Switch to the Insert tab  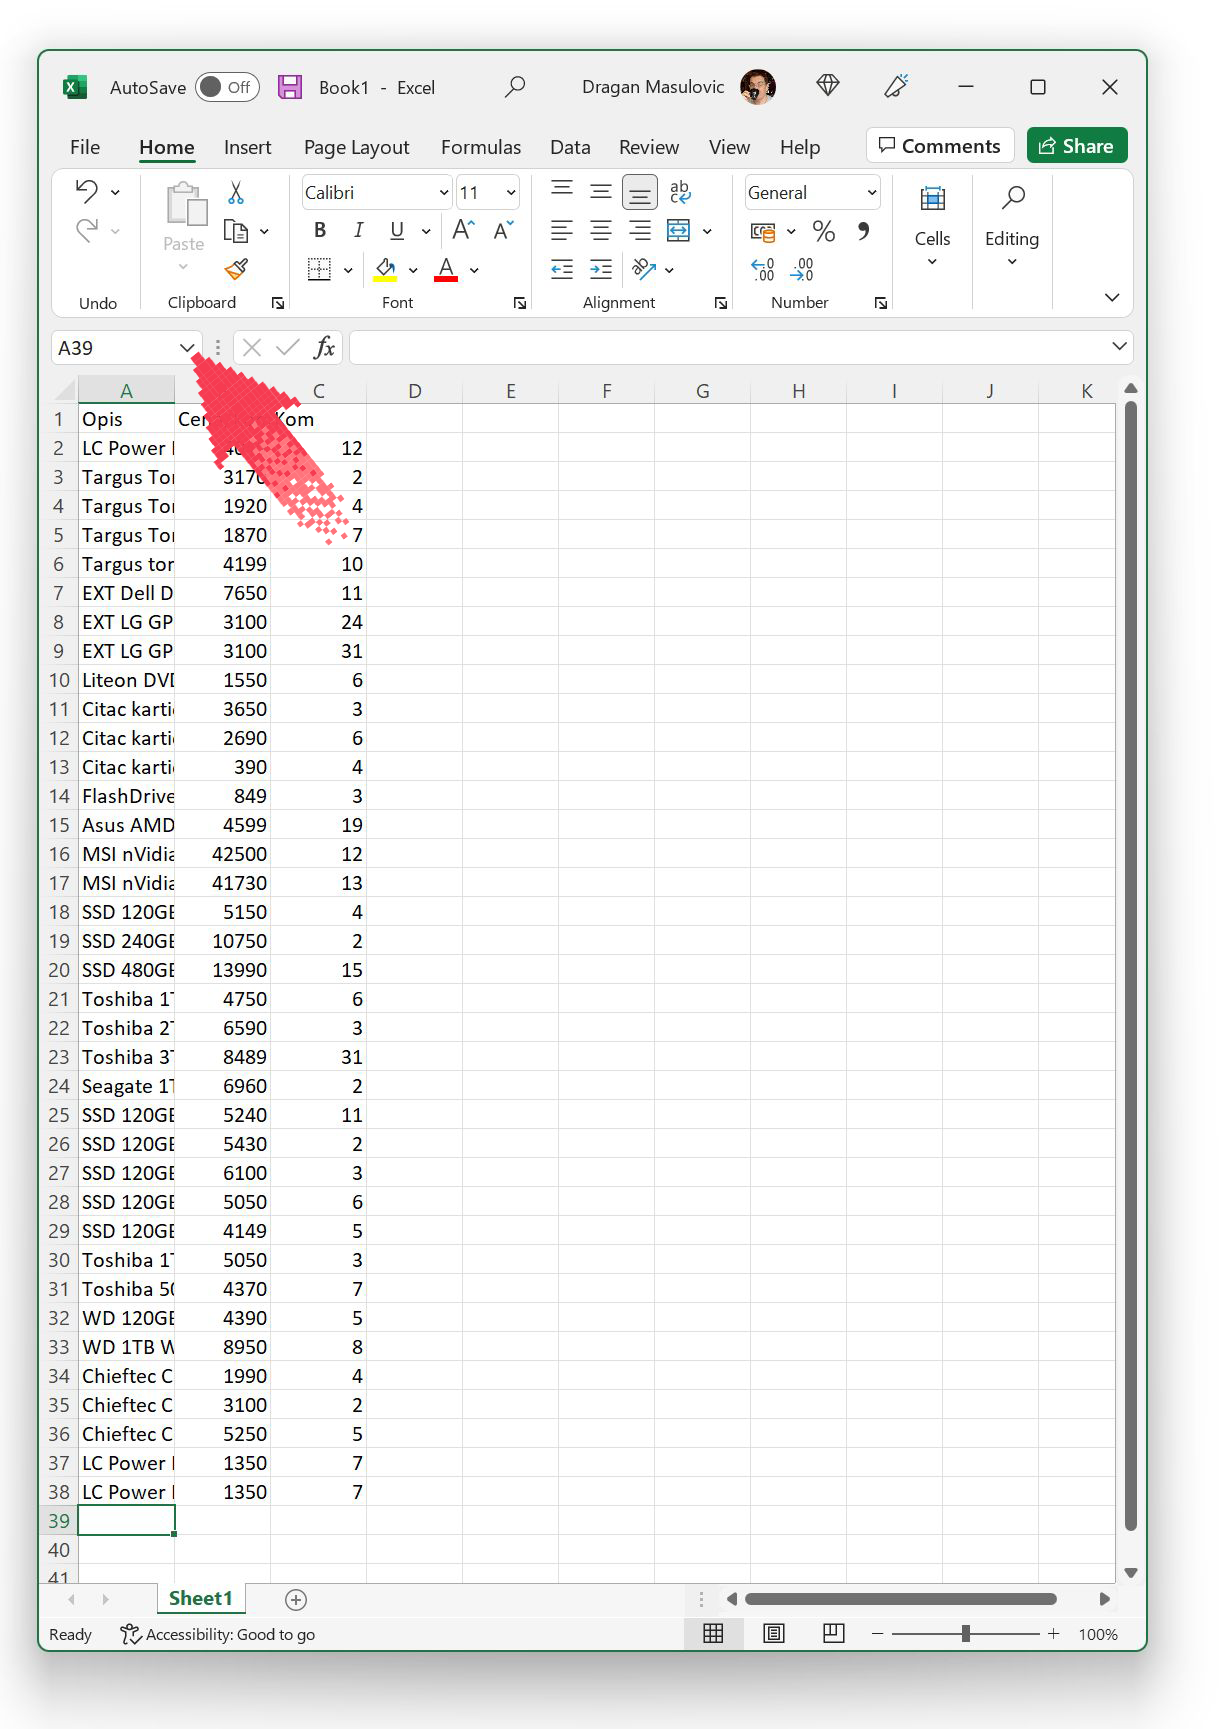click(247, 147)
